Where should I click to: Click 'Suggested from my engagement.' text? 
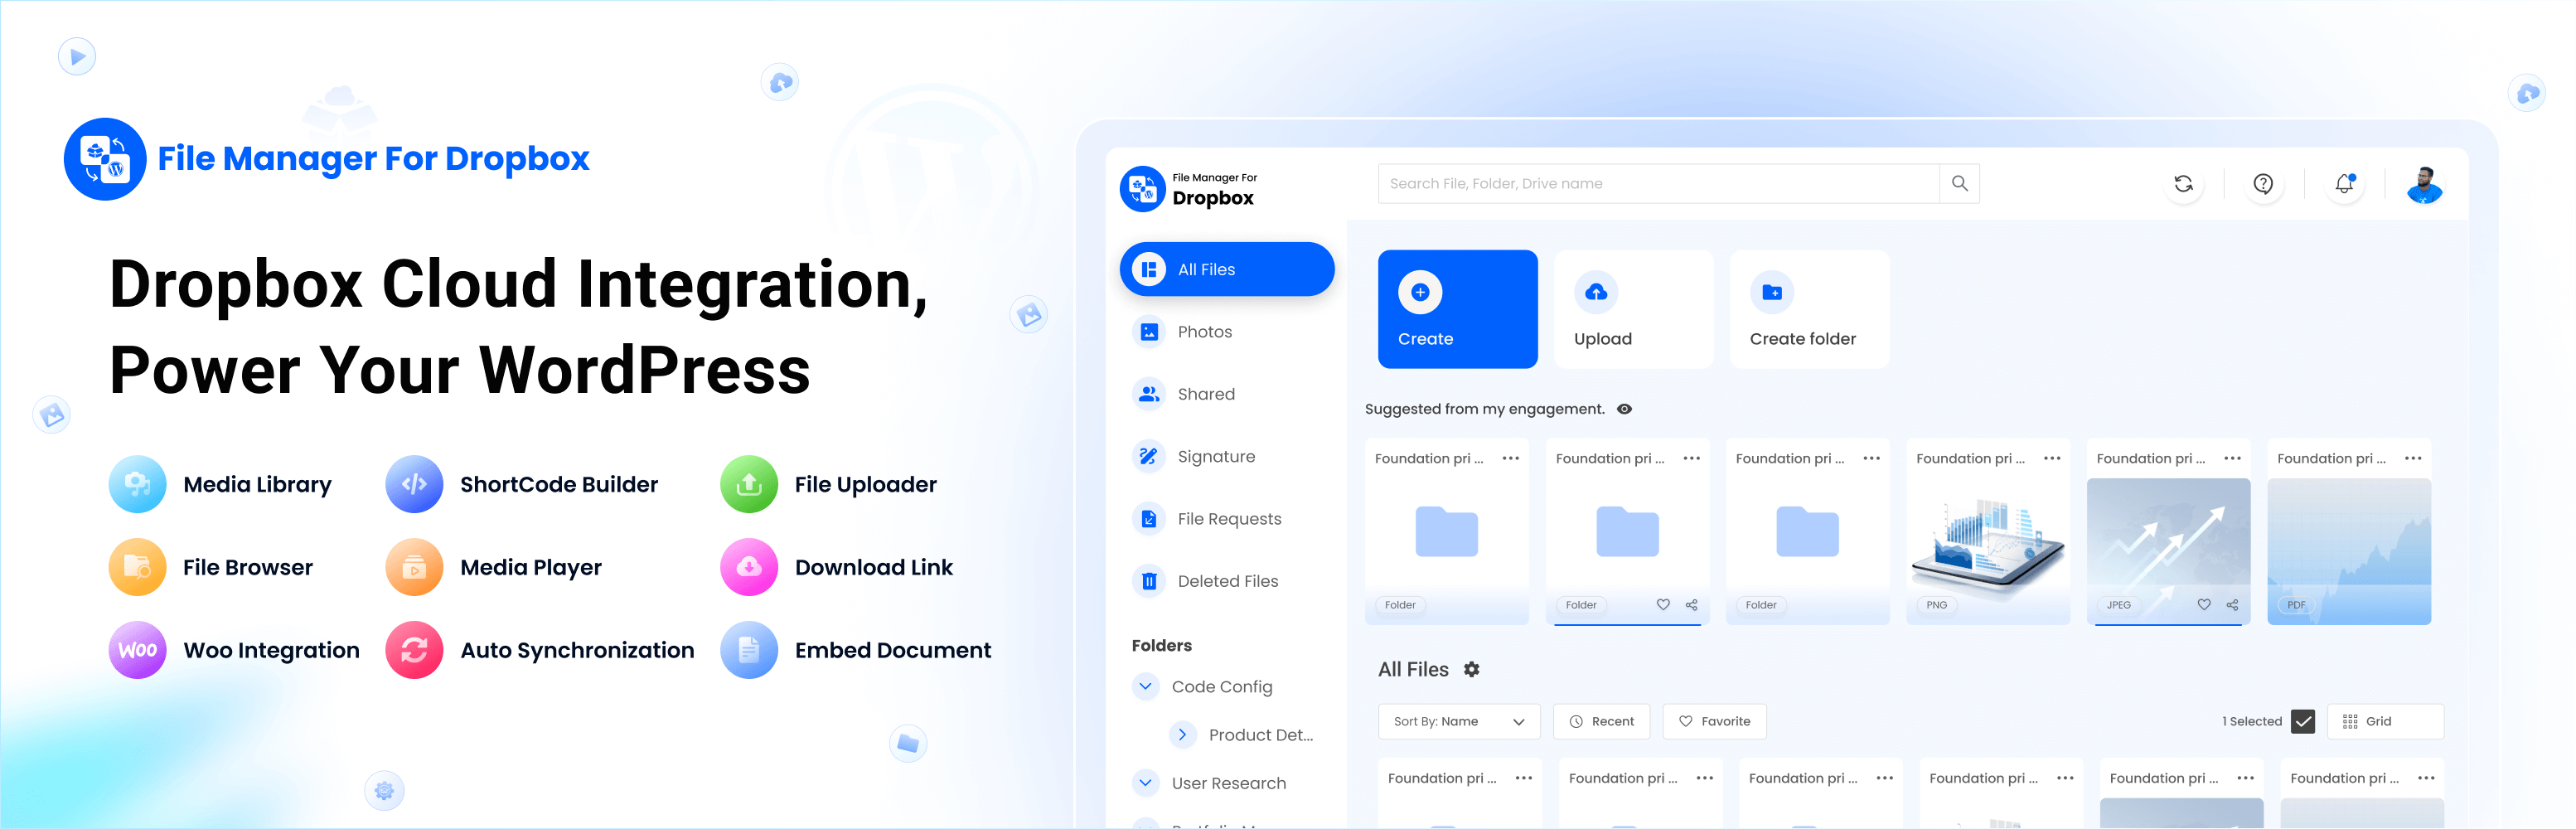(x=1484, y=409)
